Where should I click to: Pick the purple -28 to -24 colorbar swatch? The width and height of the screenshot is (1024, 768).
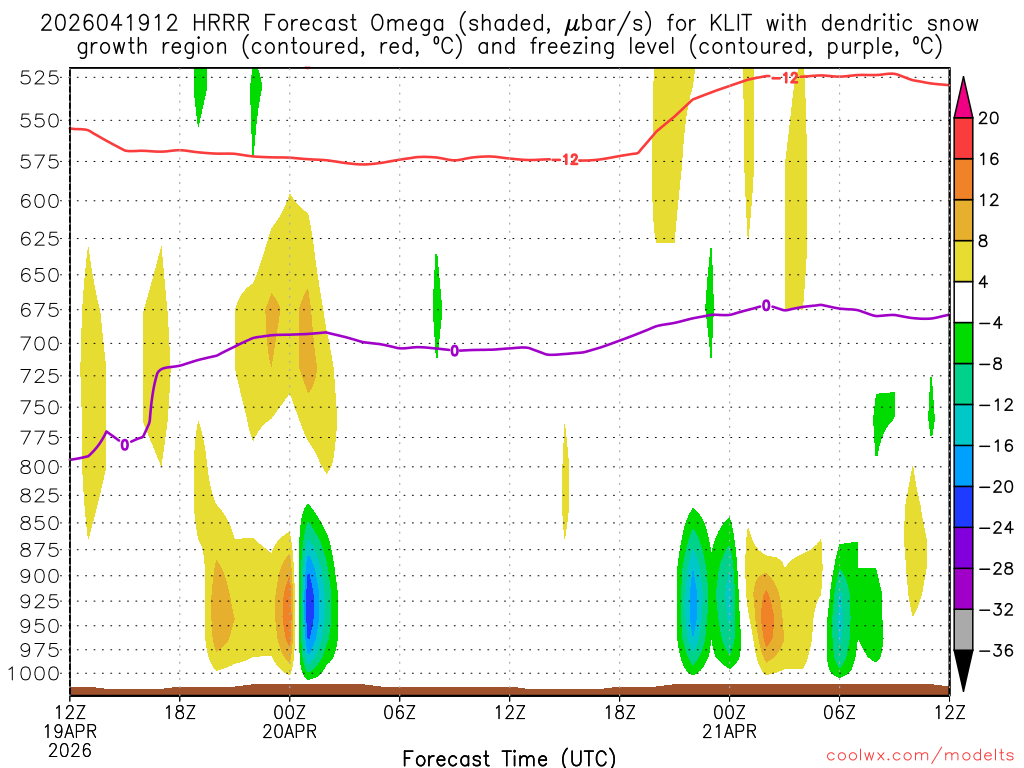click(963, 548)
